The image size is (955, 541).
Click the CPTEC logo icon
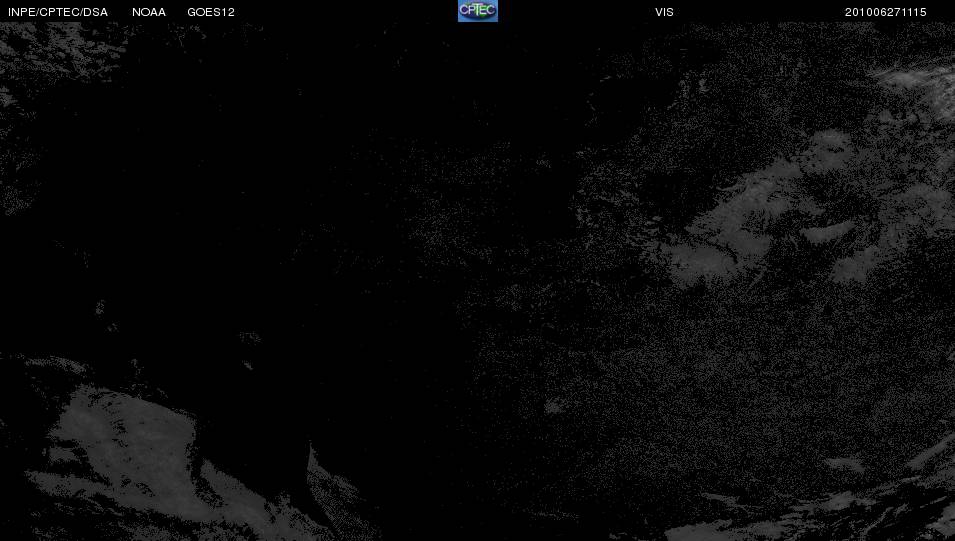tap(478, 11)
